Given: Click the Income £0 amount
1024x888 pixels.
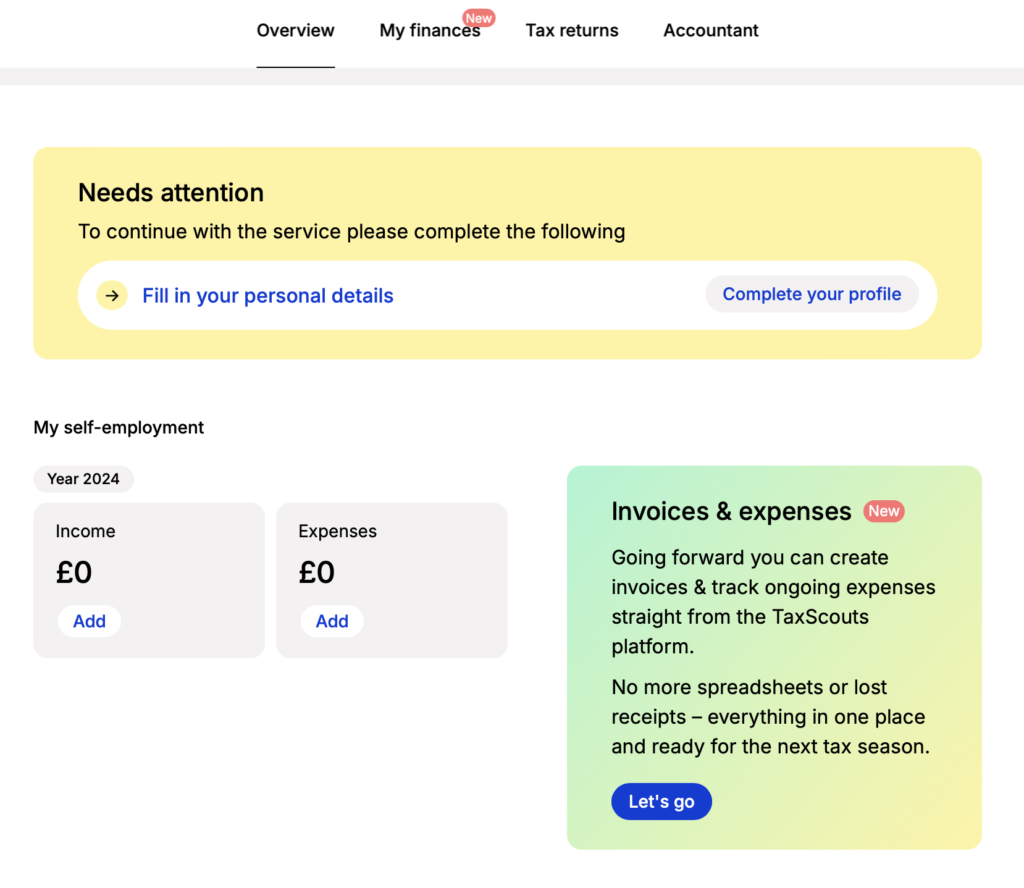Looking at the screenshot, I should (74, 573).
